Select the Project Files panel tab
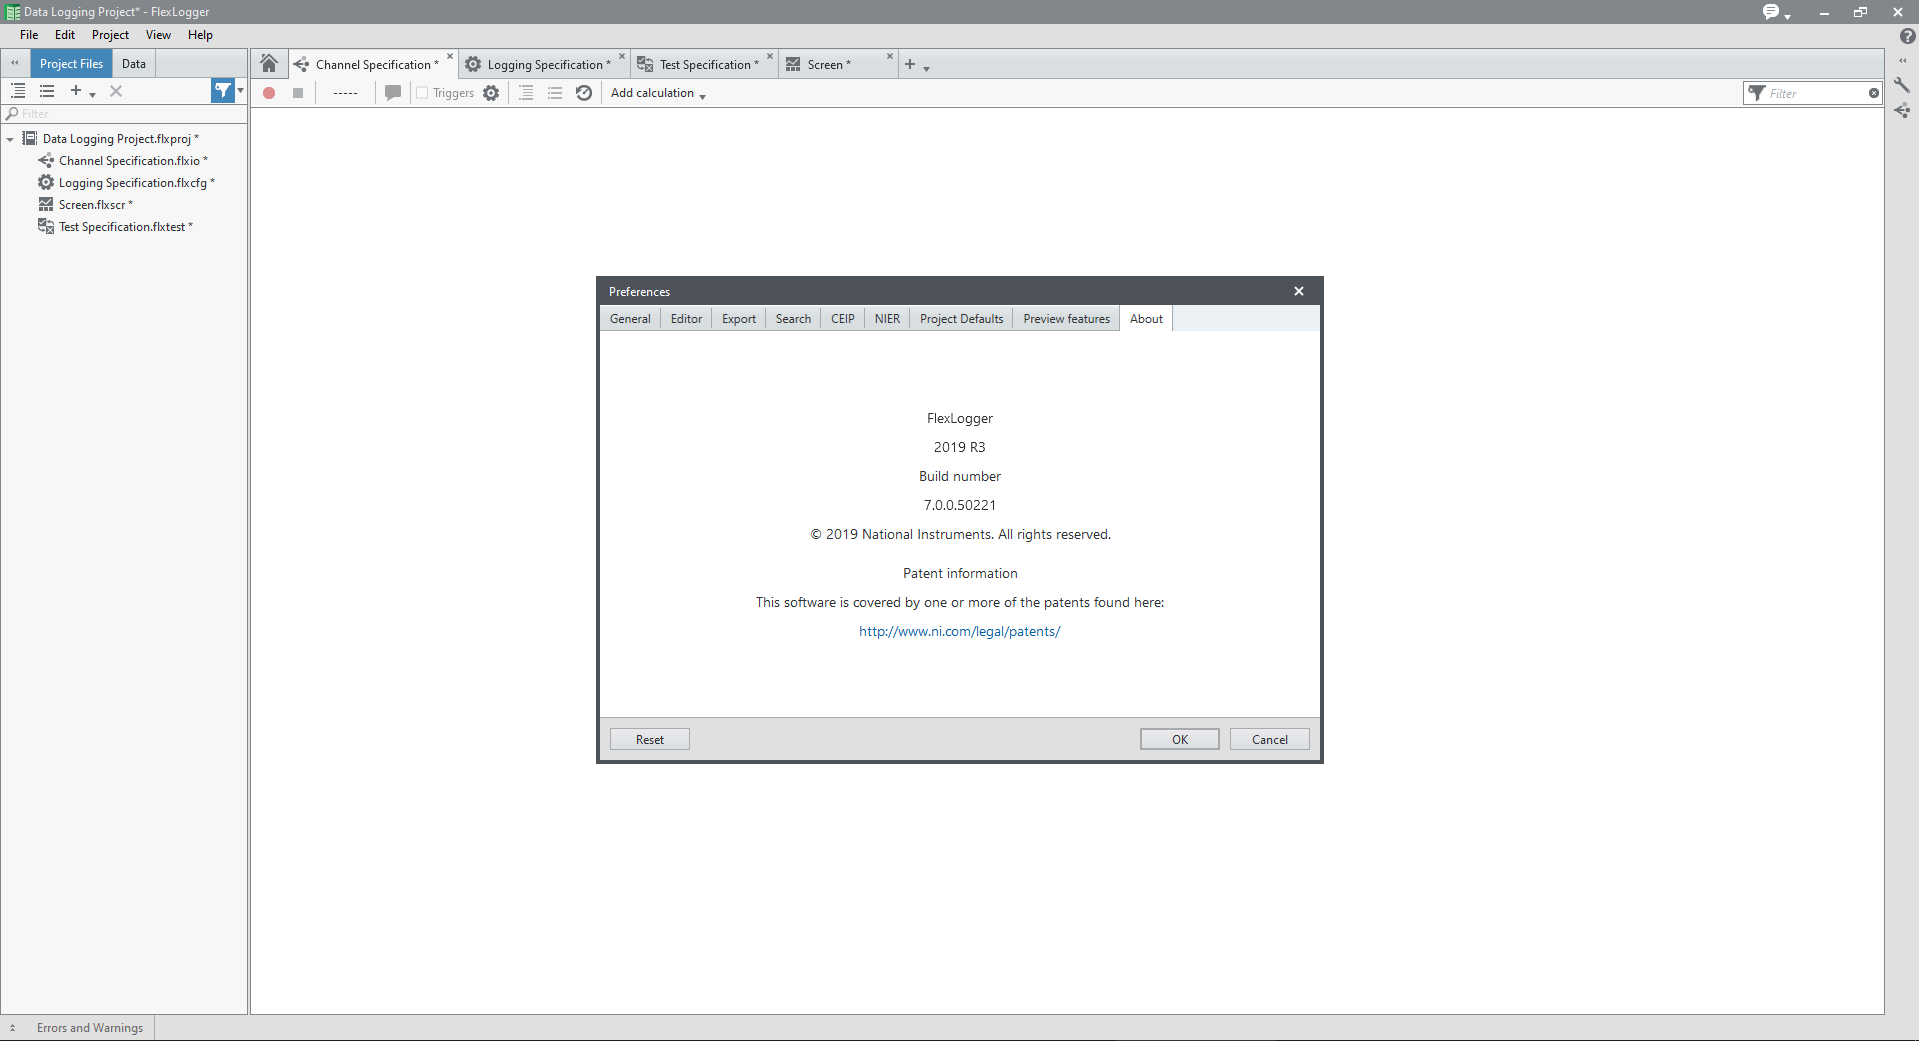 [x=71, y=64]
